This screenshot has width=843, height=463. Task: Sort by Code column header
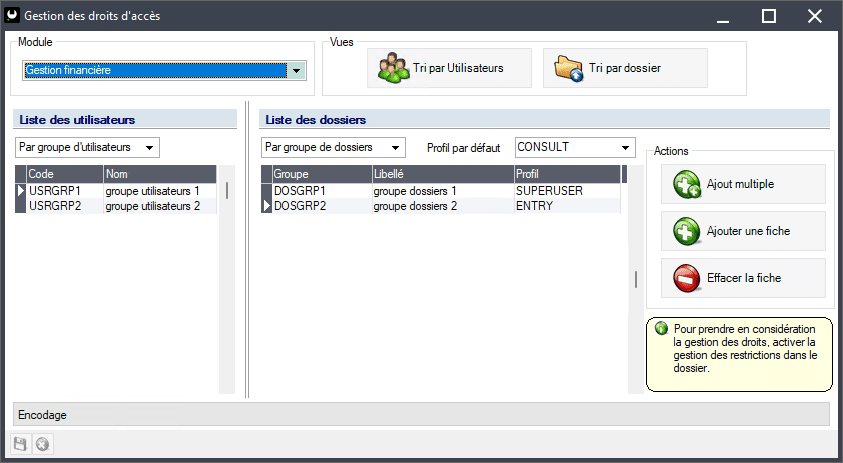pyautogui.click(x=64, y=174)
